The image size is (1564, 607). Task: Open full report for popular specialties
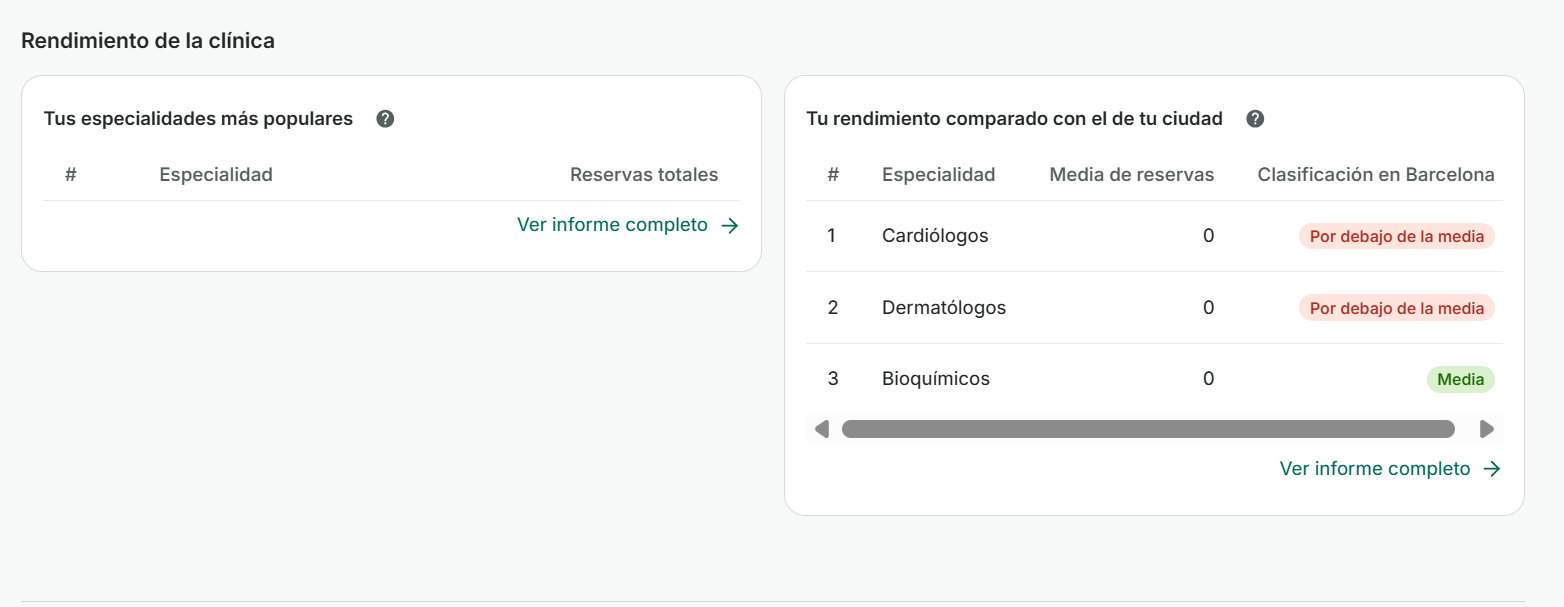click(612, 225)
